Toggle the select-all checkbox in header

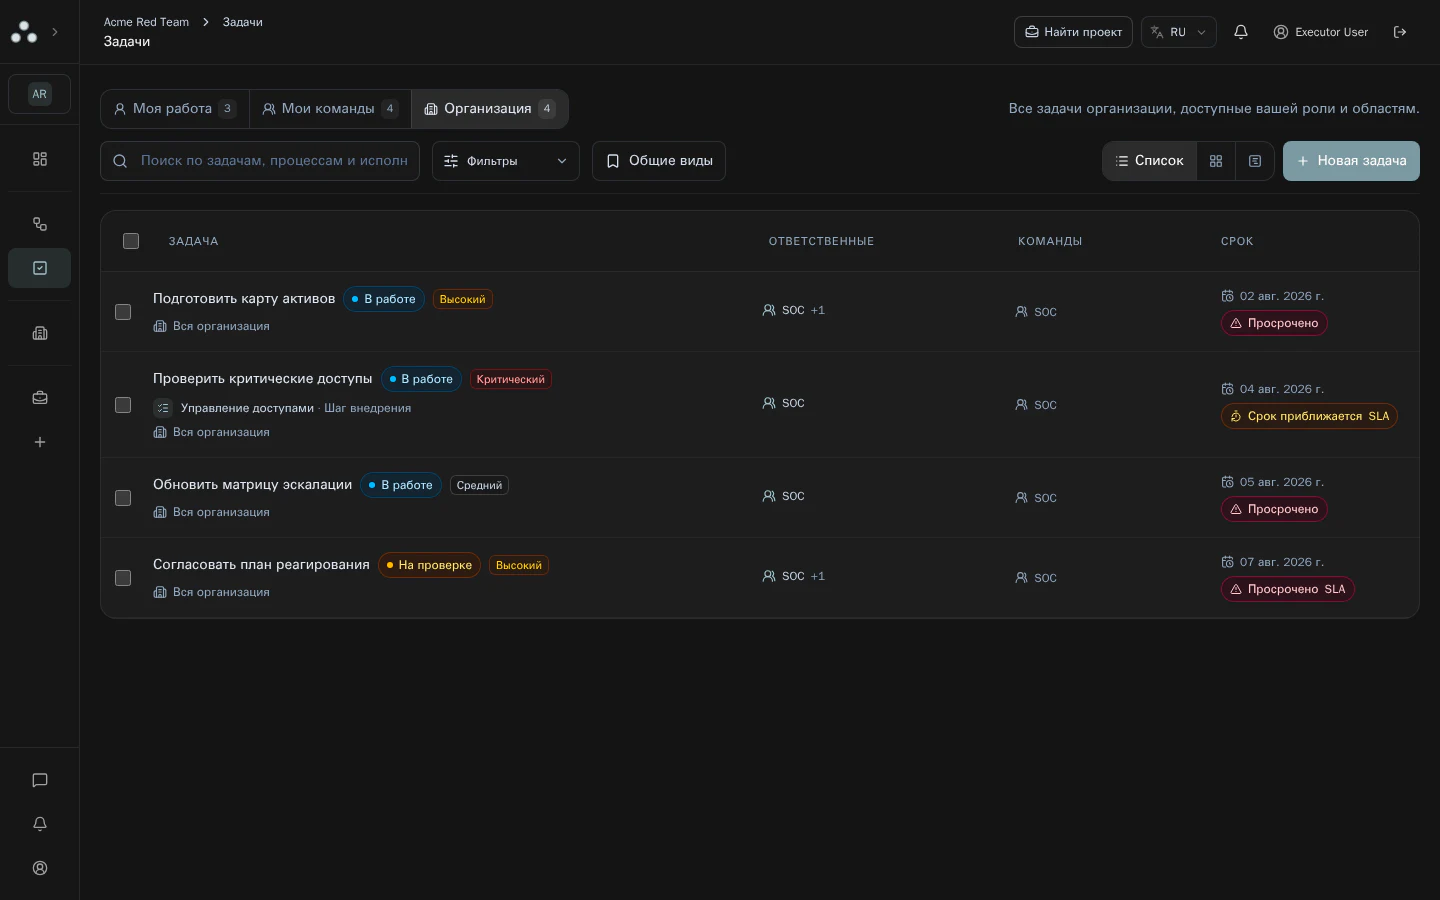(131, 241)
